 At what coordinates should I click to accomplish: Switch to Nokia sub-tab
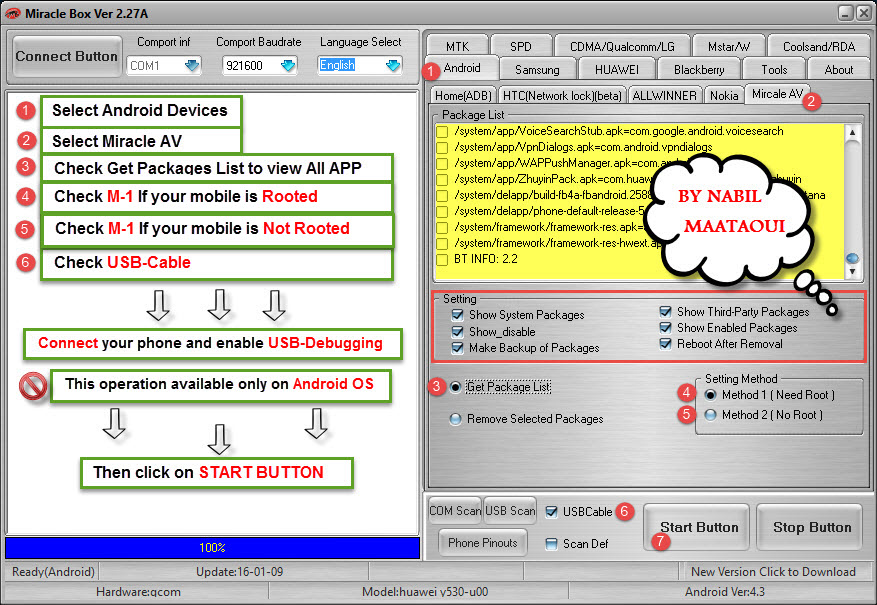[x=724, y=96]
